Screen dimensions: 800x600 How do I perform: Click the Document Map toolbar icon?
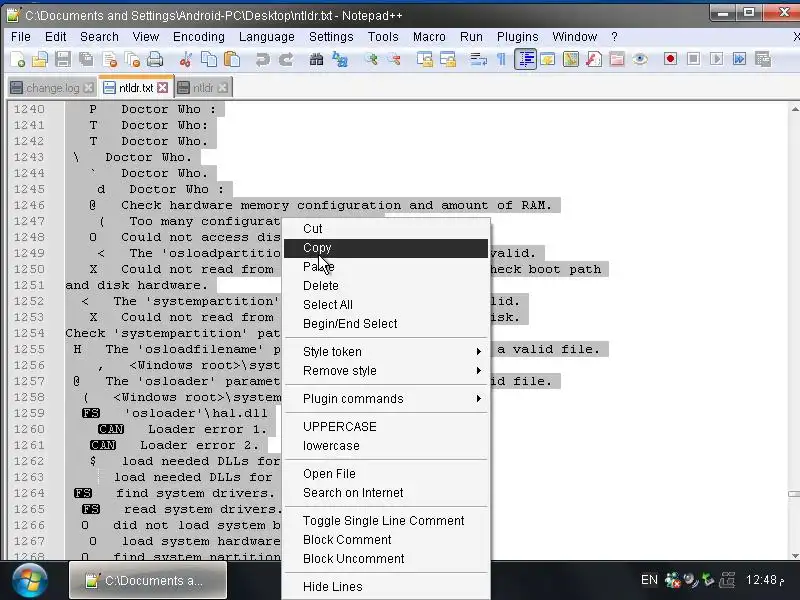point(570,60)
